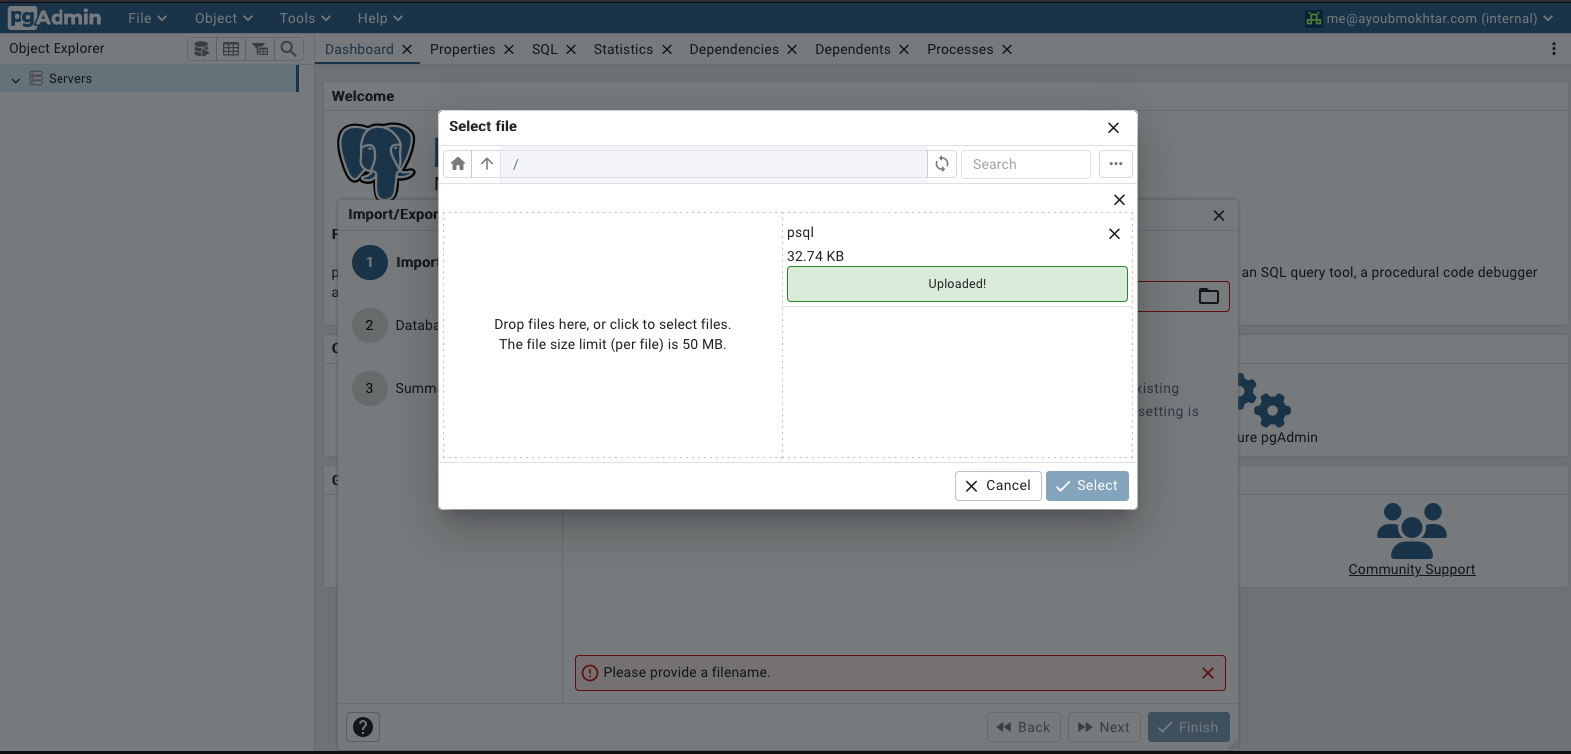This screenshot has height=754, width=1571.
Task: Switch to the Dependencies tab
Action: click(x=734, y=49)
